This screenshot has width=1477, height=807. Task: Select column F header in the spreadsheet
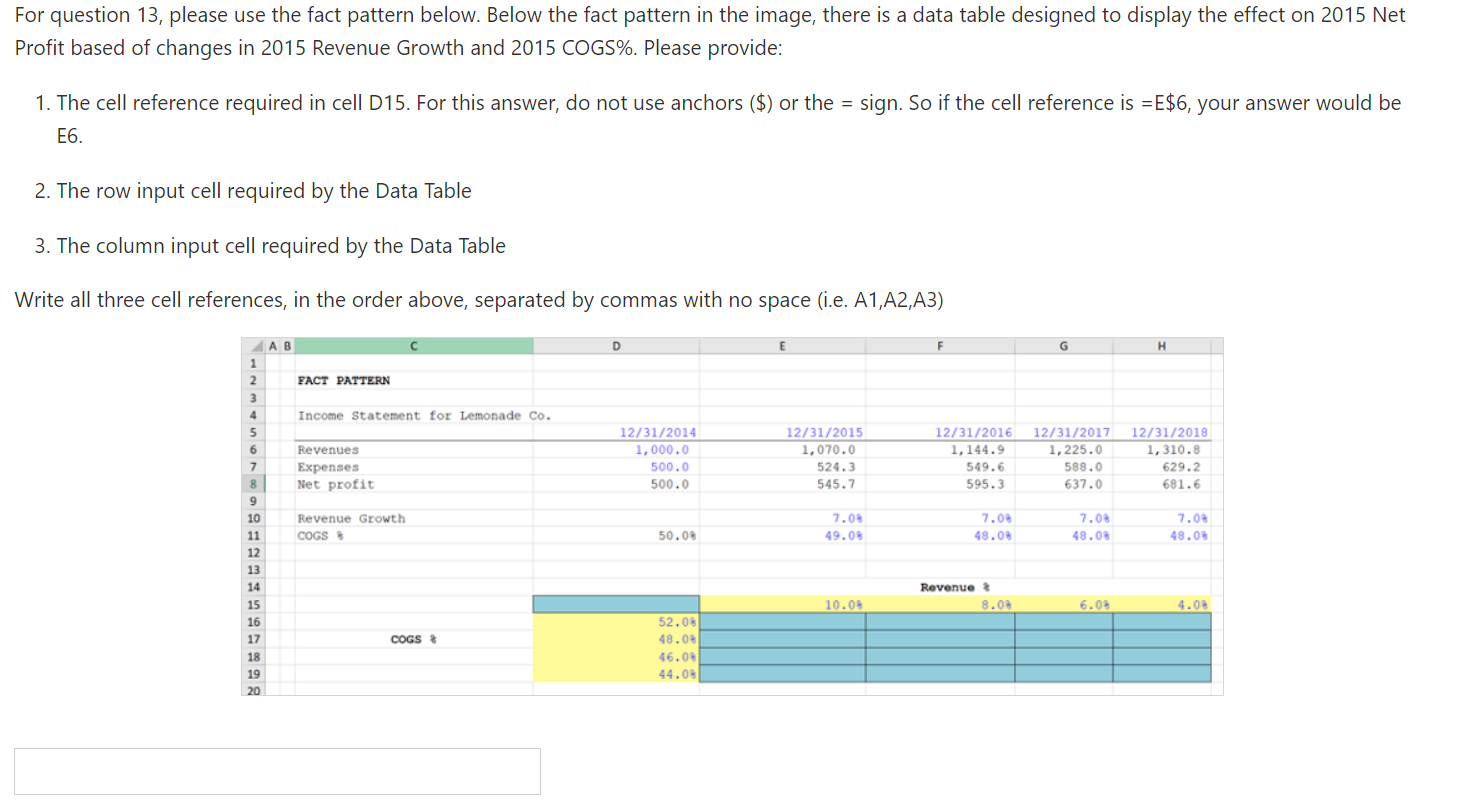coord(940,346)
